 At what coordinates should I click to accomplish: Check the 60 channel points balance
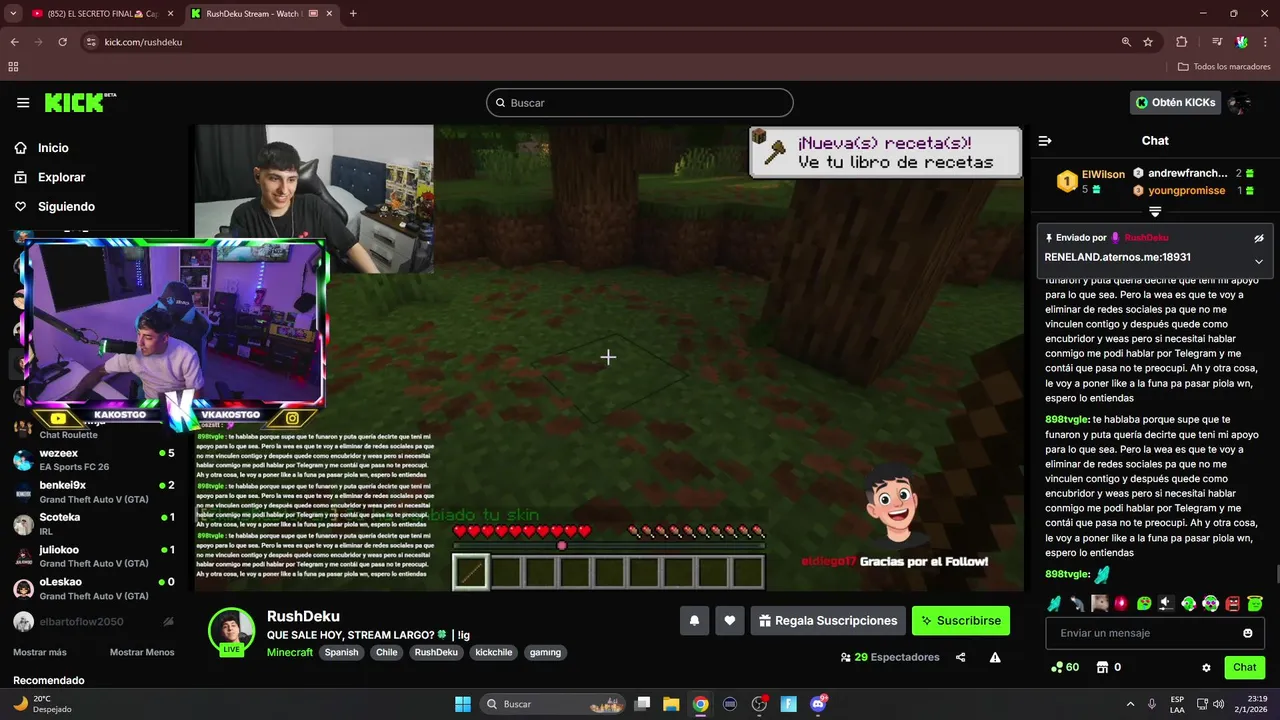click(1065, 667)
